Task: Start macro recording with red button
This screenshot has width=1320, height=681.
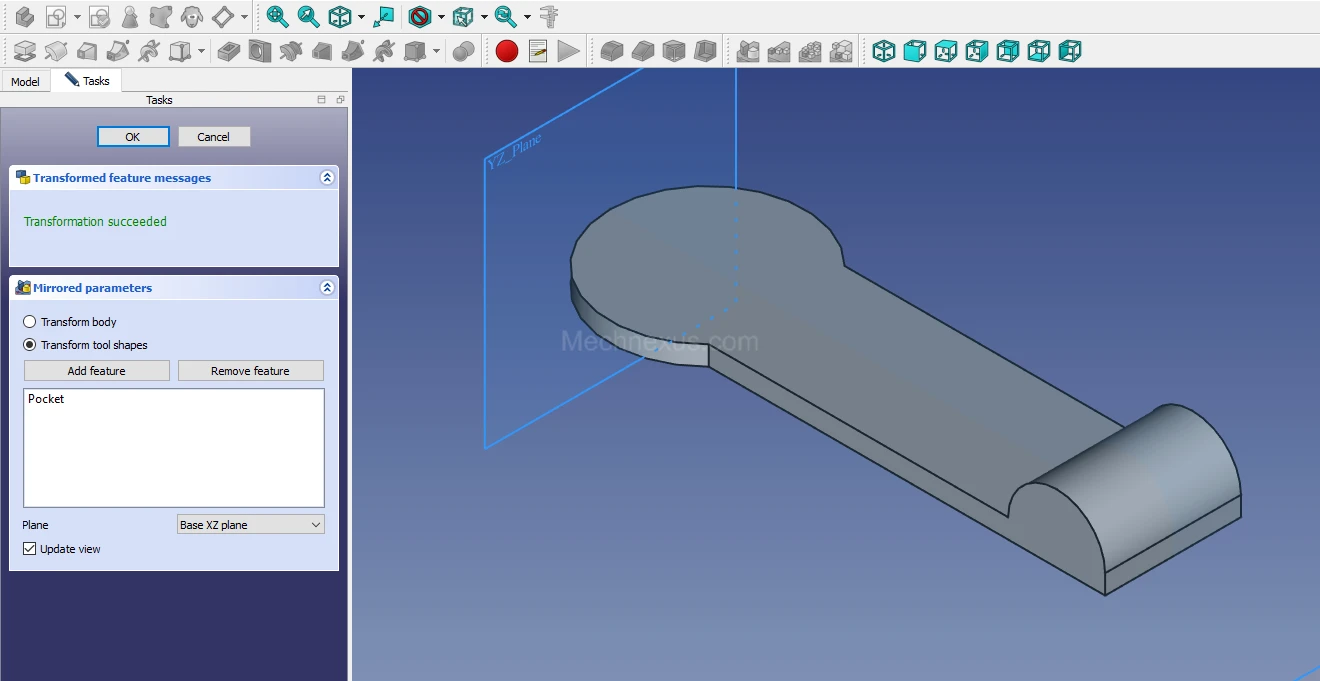Action: (507, 51)
